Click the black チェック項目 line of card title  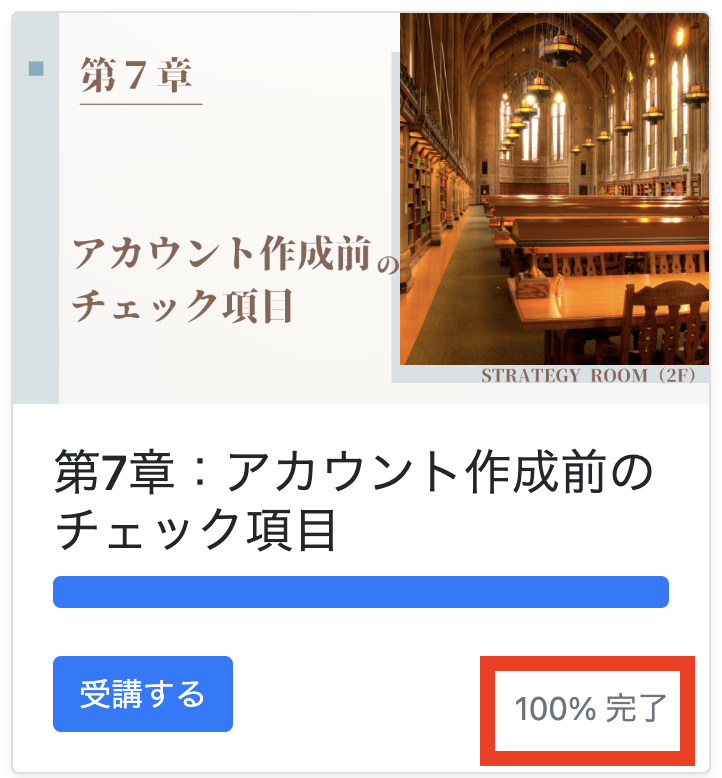pos(196,532)
